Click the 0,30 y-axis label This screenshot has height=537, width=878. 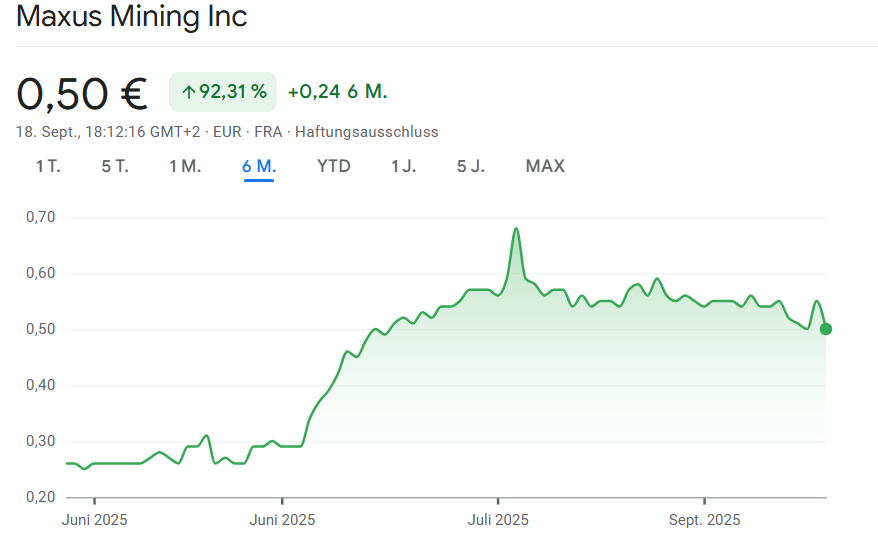point(41,441)
